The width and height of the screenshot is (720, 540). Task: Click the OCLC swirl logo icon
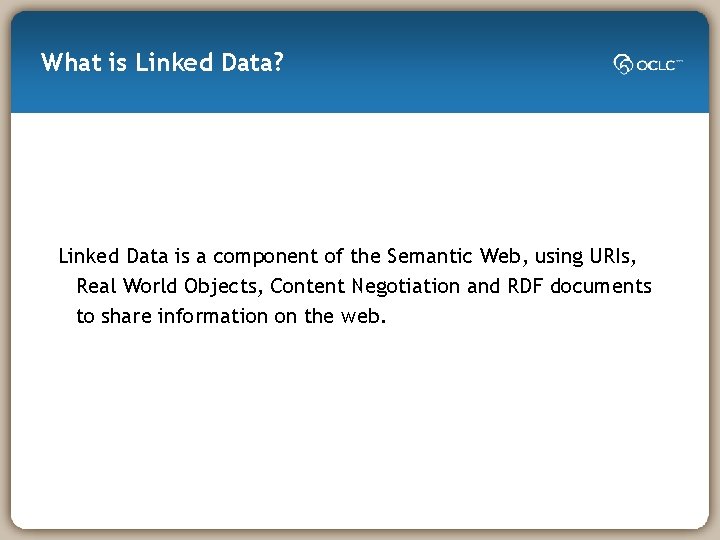coord(623,65)
